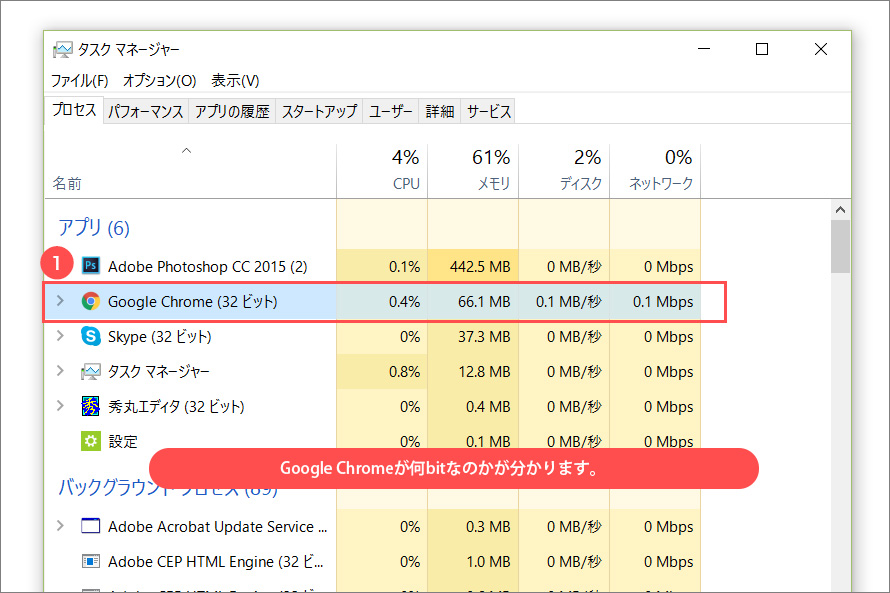Click Adobe CEP HTML Engine icon
Screen dimensions: 890x593
[91, 561]
